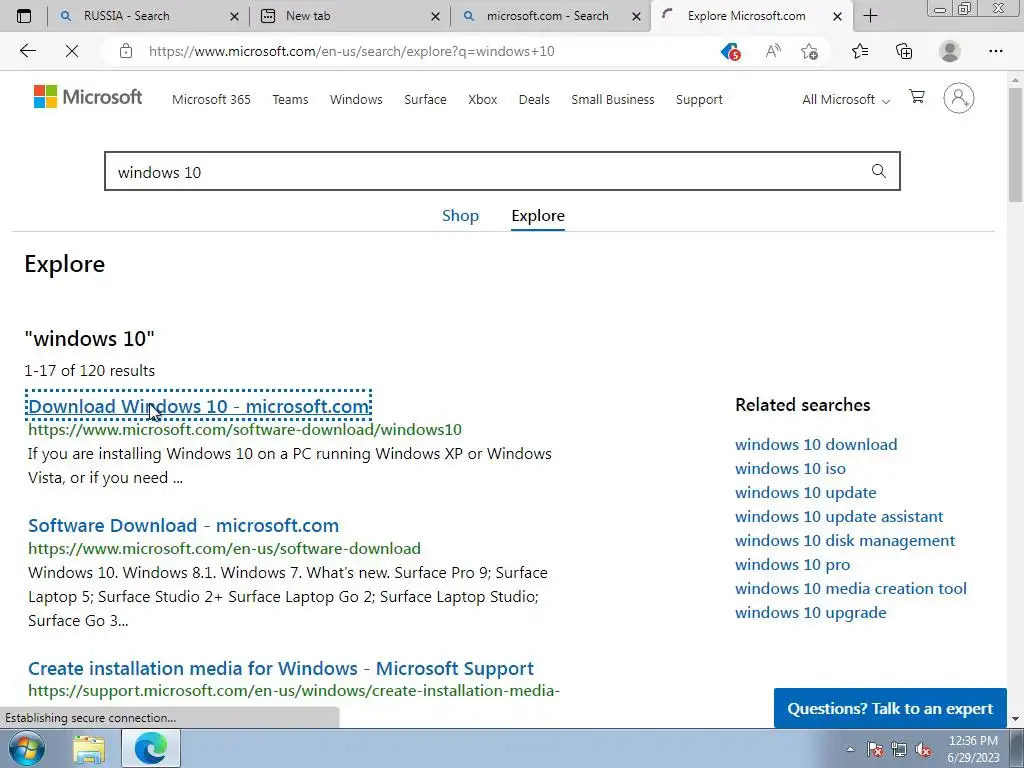Image resolution: width=1024 pixels, height=768 pixels.
Task: Open Edge settings and more menu
Action: (995, 51)
